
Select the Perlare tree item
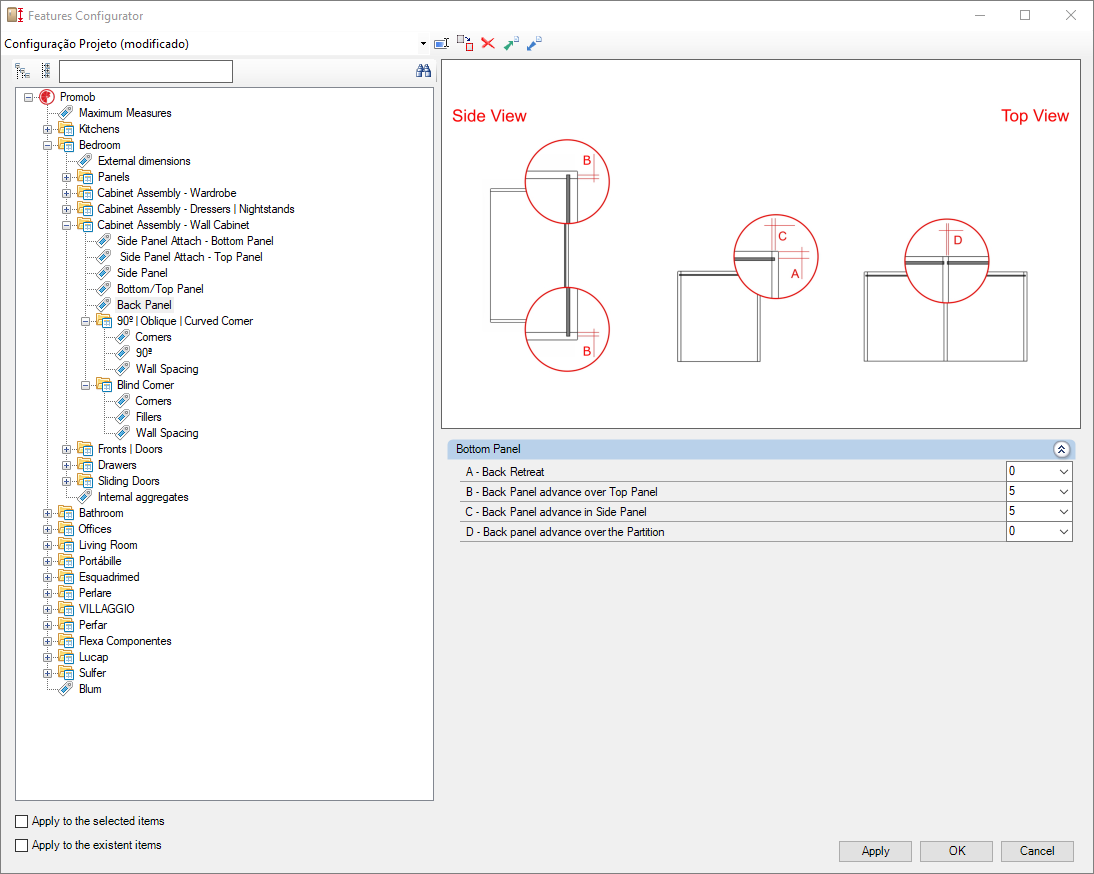click(x=95, y=593)
